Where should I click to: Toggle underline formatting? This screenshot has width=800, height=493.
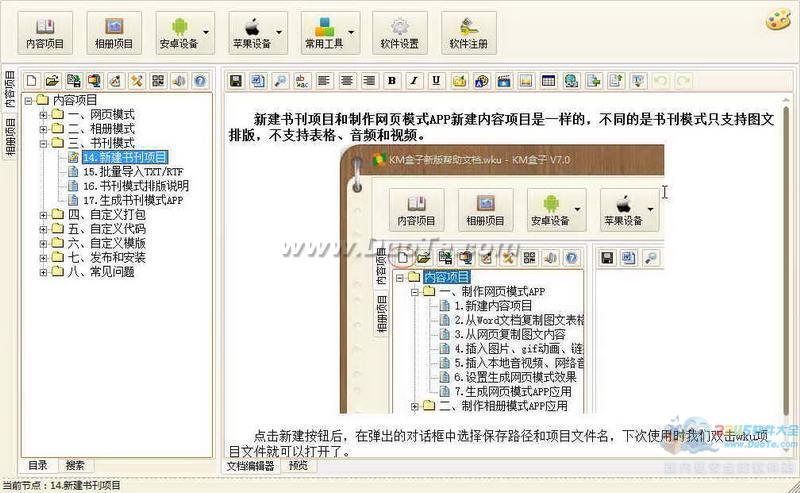click(436, 81)
